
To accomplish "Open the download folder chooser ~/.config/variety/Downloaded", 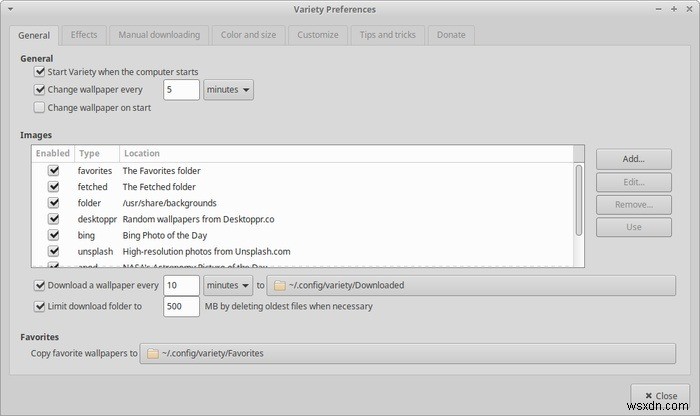I will 471,286.
